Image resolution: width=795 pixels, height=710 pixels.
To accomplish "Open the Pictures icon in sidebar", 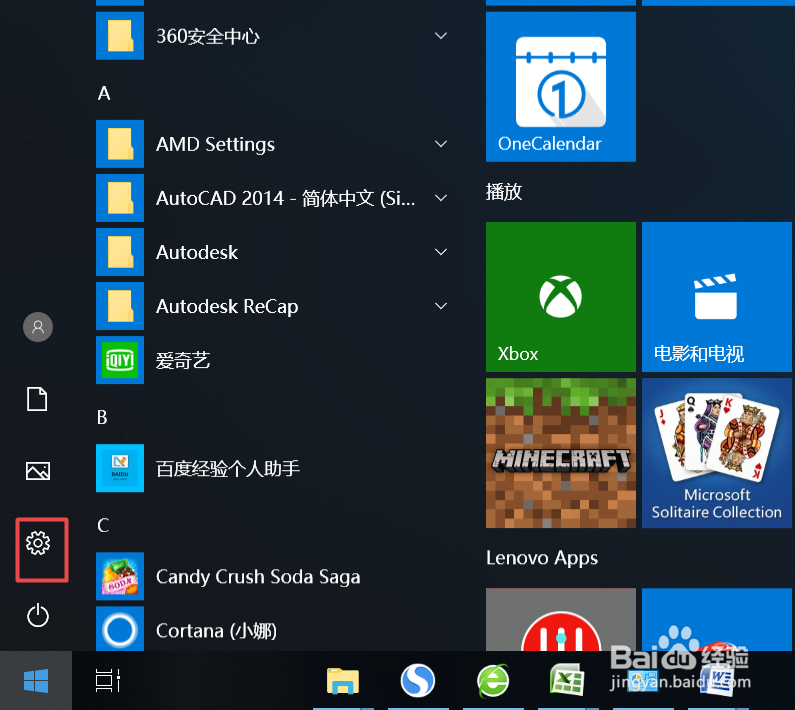I will [38, 471].
